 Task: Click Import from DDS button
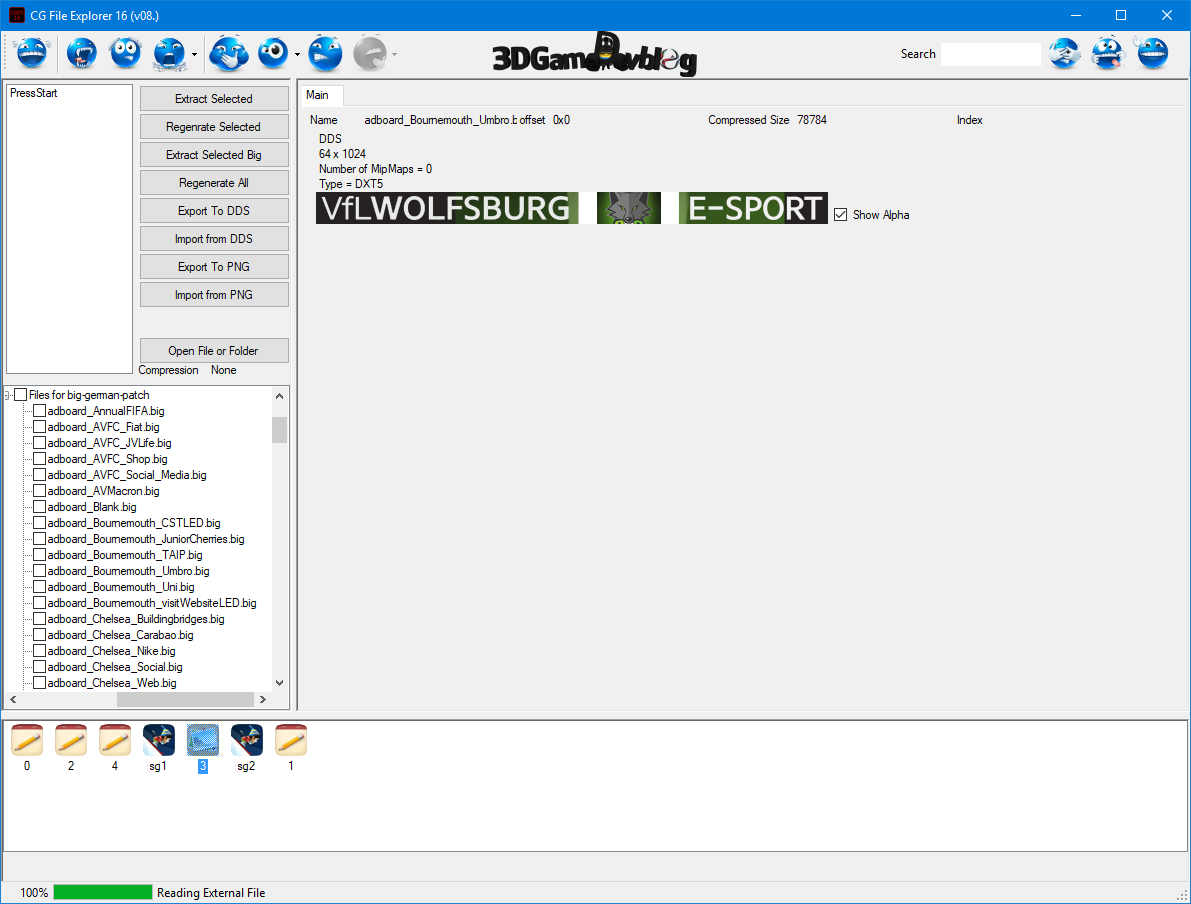pyautogui.click(x=213, y=239)
